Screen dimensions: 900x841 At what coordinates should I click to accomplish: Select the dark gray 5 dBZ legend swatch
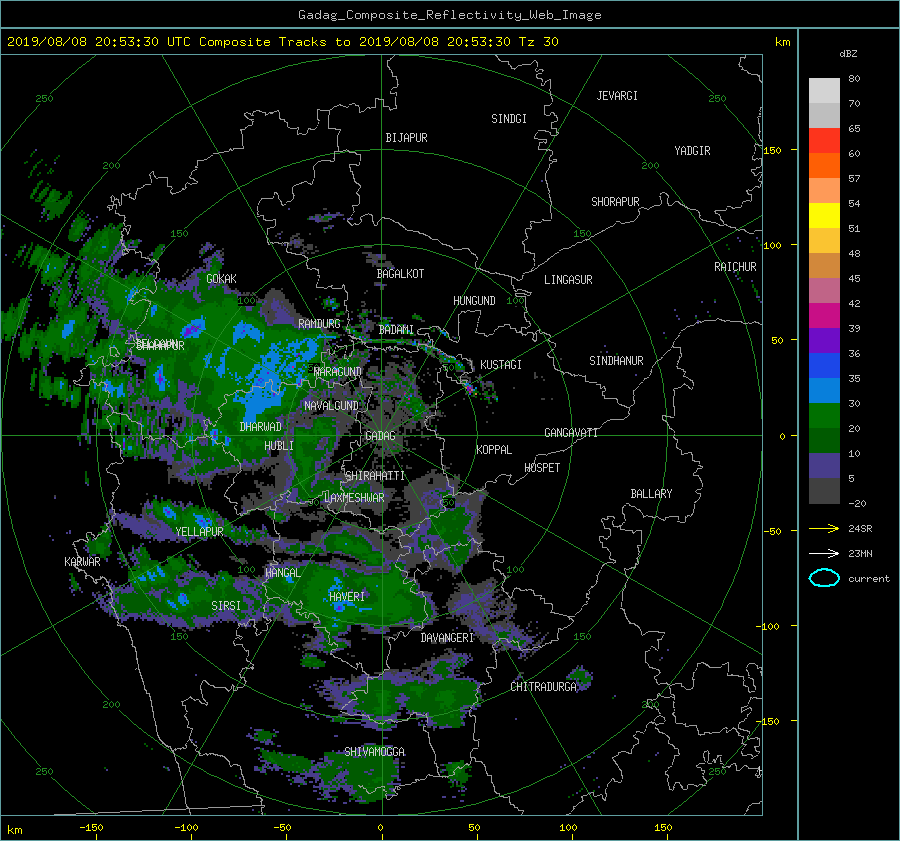pos(824,490)
